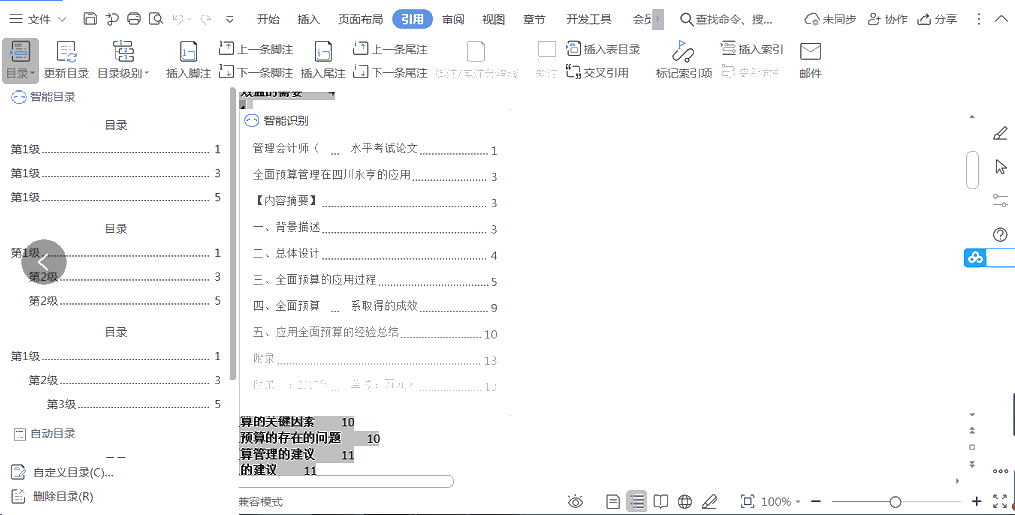The width and height of the screenshot is (1015, 515).
Task: Go to next footnote (下一条脚注)
Action: [x=256, y=72]
